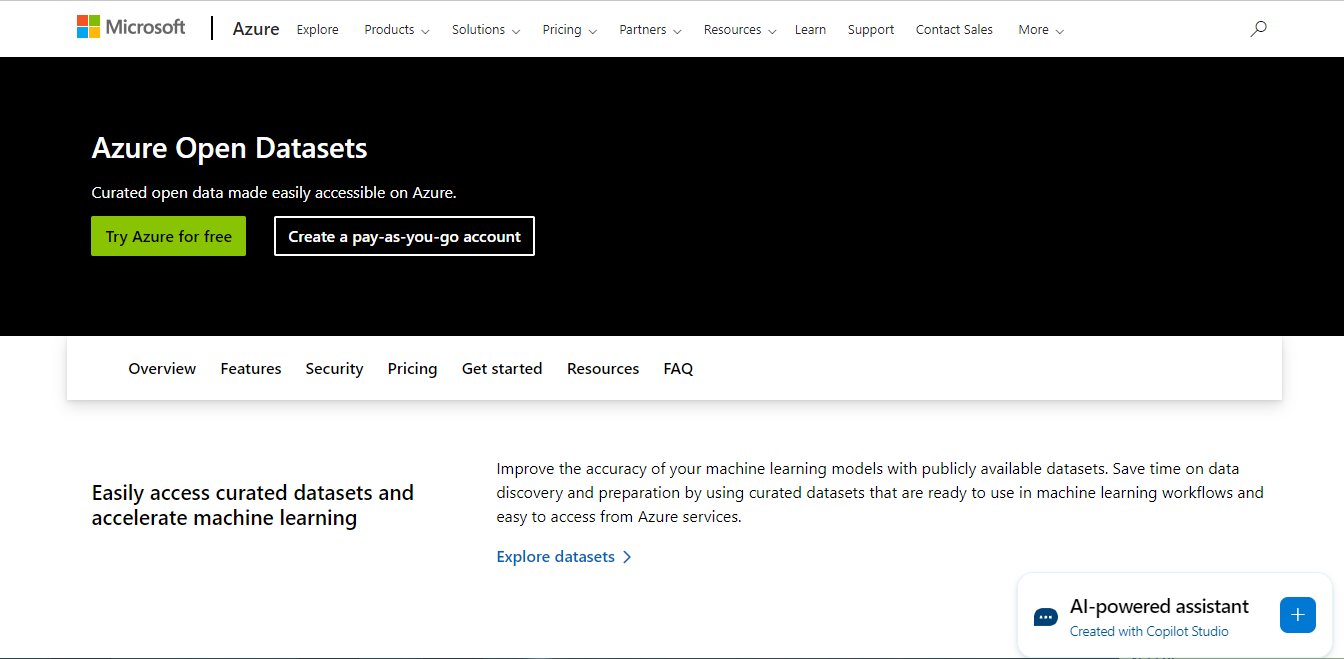Click the Microsoft logo
This screenshot has width=1344, height=659.
pos(131,27)
